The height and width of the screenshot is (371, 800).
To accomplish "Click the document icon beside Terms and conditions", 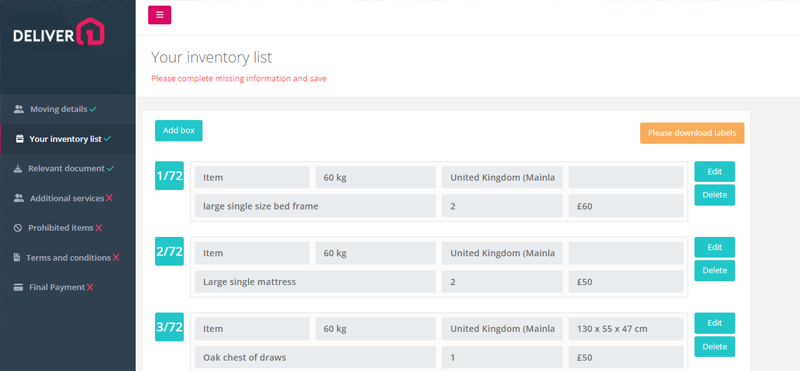I will (17, 258).
